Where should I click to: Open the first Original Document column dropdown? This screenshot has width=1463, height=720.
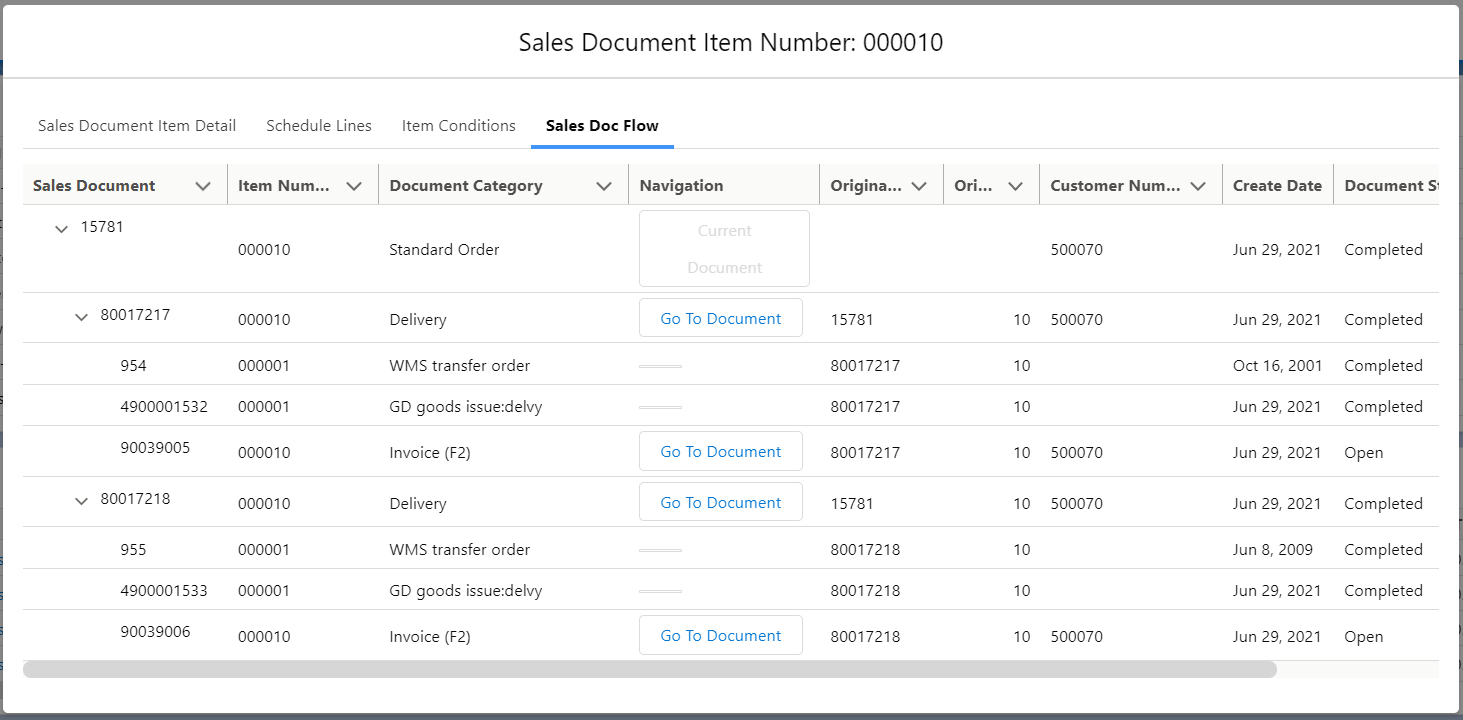point(920,185)
